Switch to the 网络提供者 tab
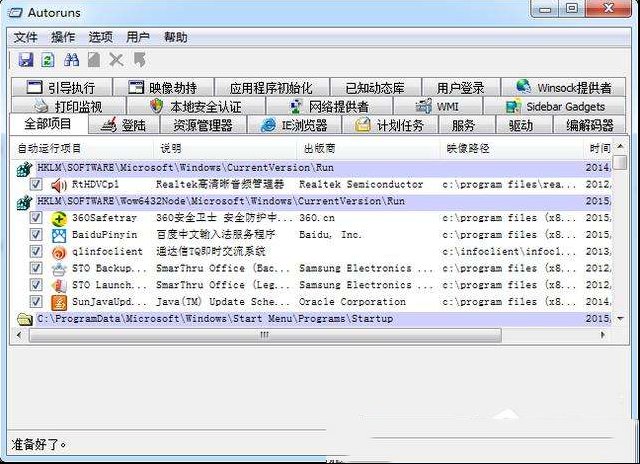The width and height of the screenshot is (640, 464). coord(329,107)
